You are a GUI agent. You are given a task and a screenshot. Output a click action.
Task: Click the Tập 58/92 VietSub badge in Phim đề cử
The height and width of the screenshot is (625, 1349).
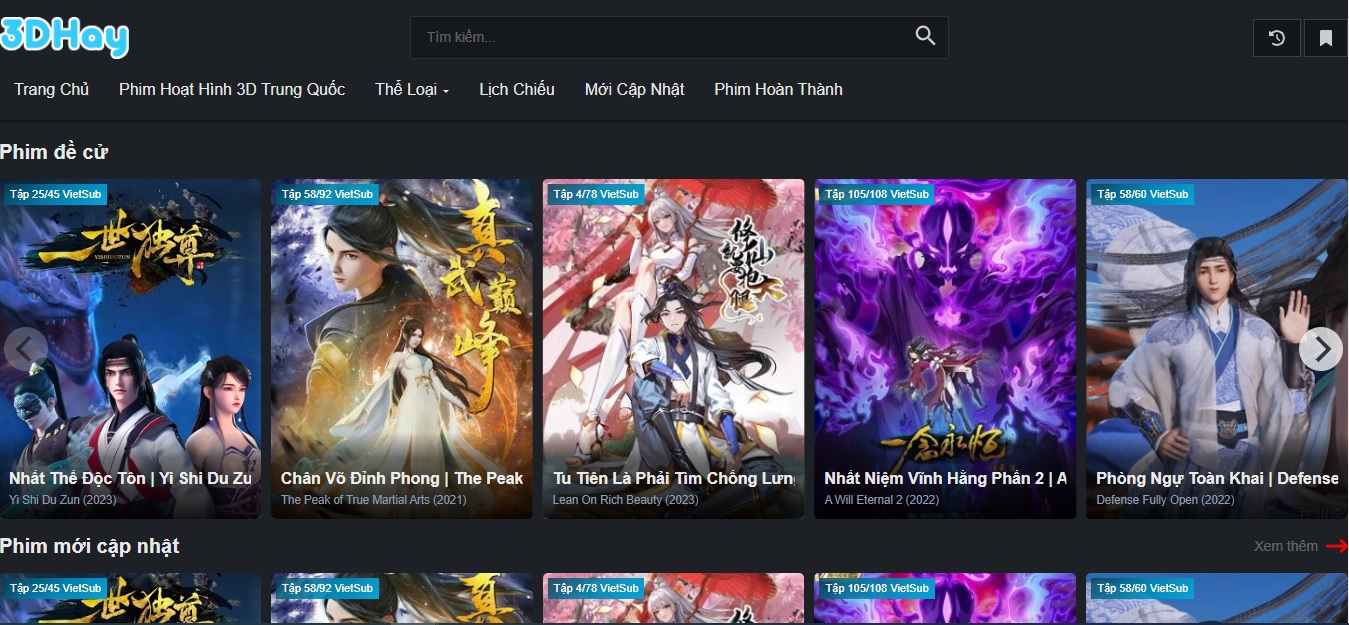click(327, 194)
